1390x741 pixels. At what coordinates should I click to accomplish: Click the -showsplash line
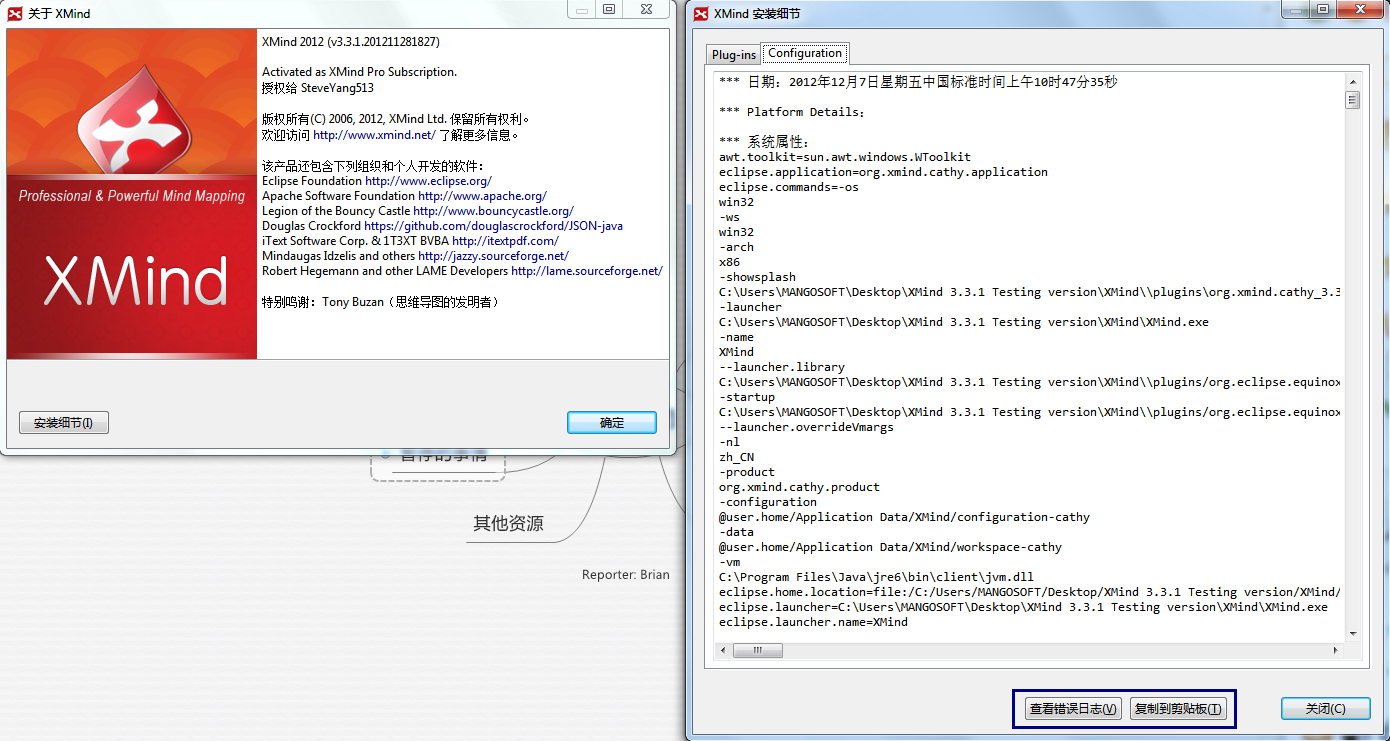(x=757, y=277)
